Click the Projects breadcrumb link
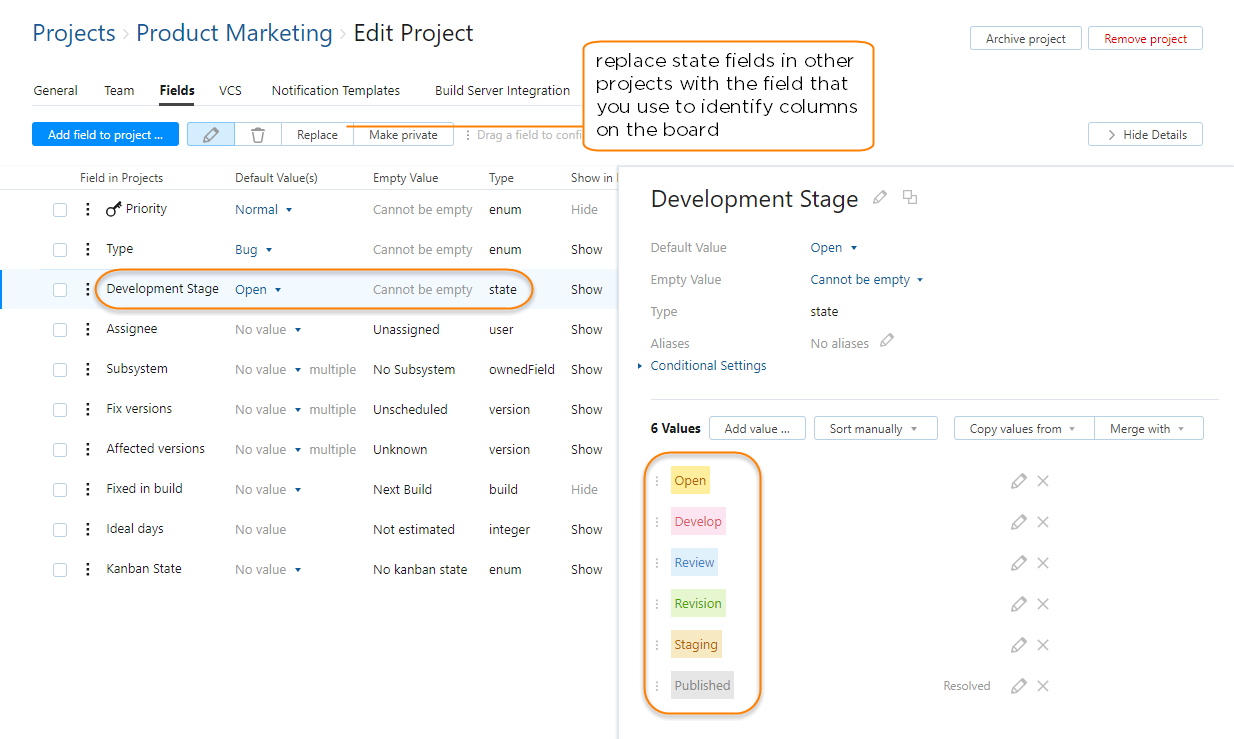The image size is (1234, 739). [74, 33]
